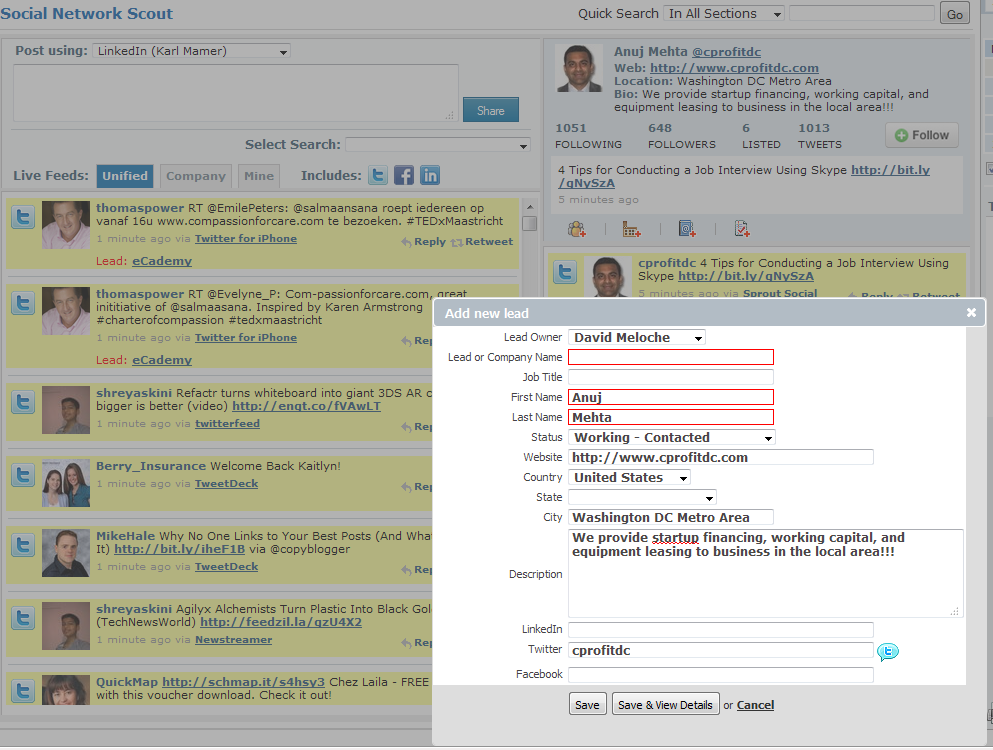Open the Select Search dropdown

438,145
